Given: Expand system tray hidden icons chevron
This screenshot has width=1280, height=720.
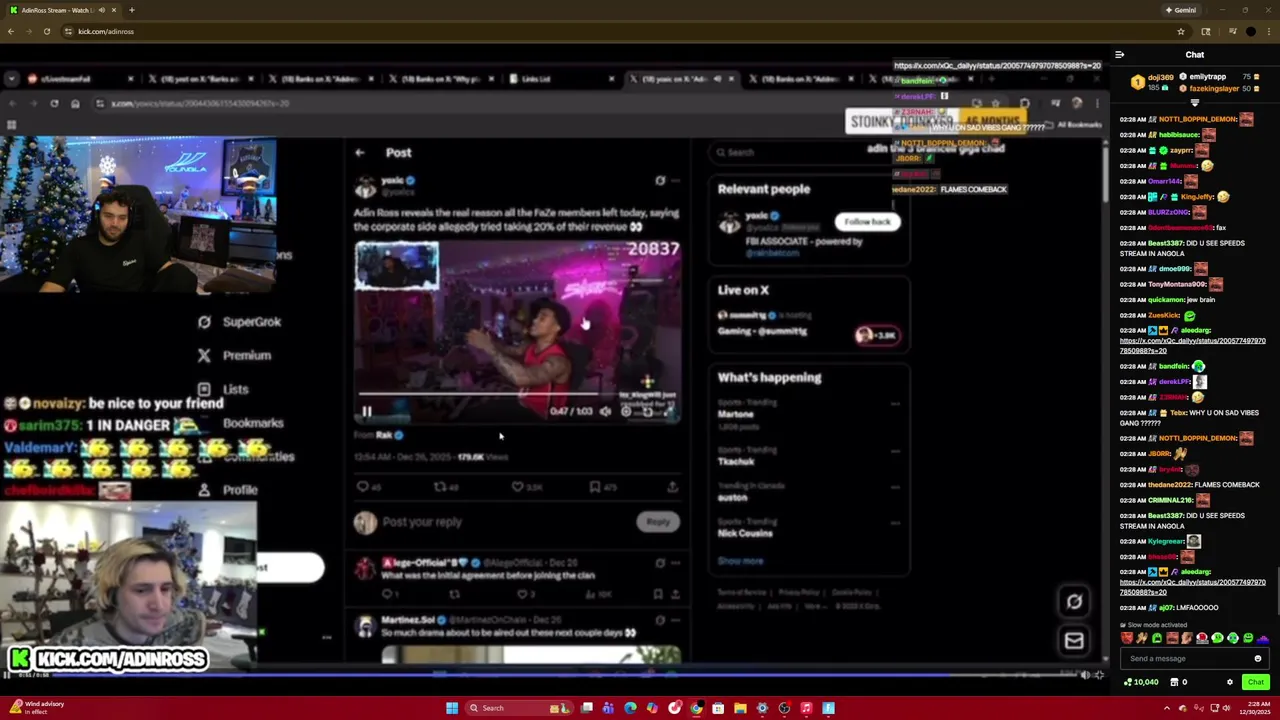Looking at the screenshot, I should 1167,708.
